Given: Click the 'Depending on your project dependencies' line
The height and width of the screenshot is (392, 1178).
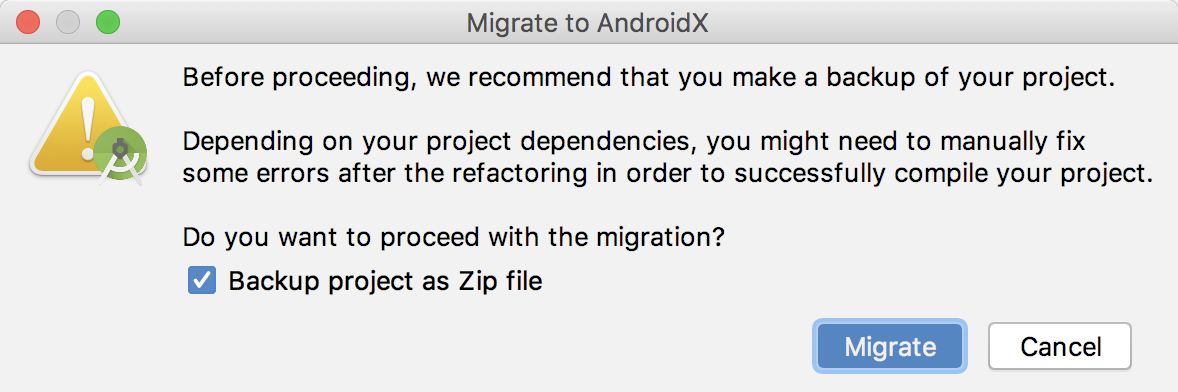Looking at the screenshot, I should point(634,142).
